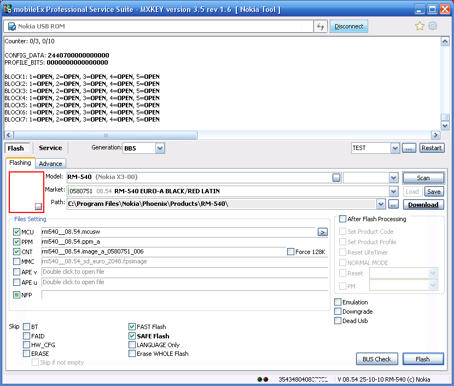Click the MCU file name field

pos(178,232)
